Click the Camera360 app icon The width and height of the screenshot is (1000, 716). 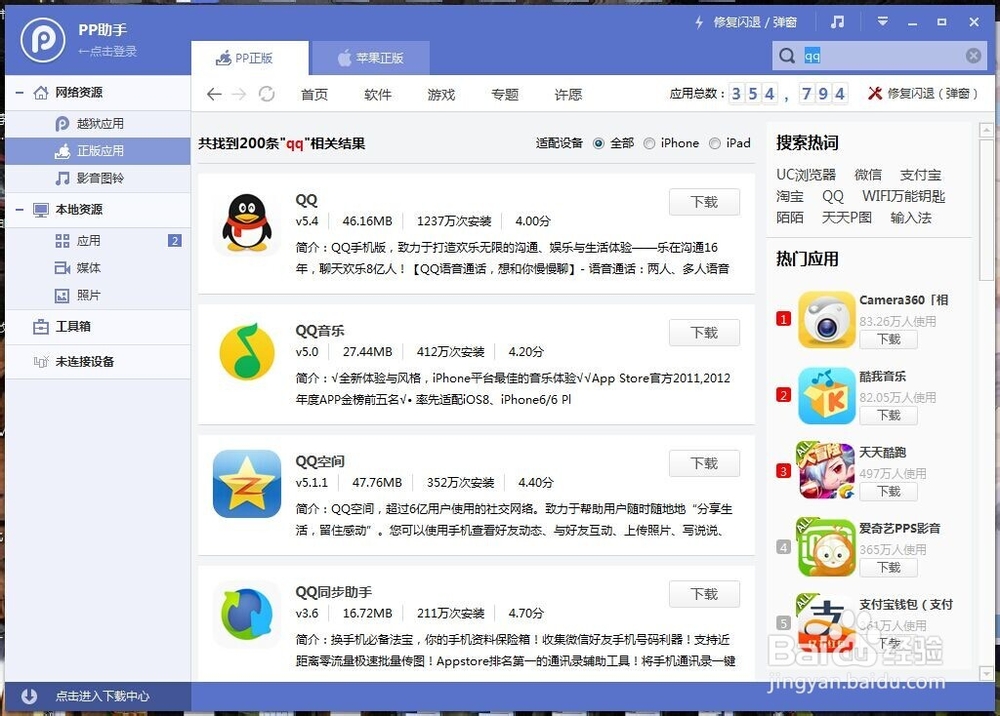pos(827,319)
